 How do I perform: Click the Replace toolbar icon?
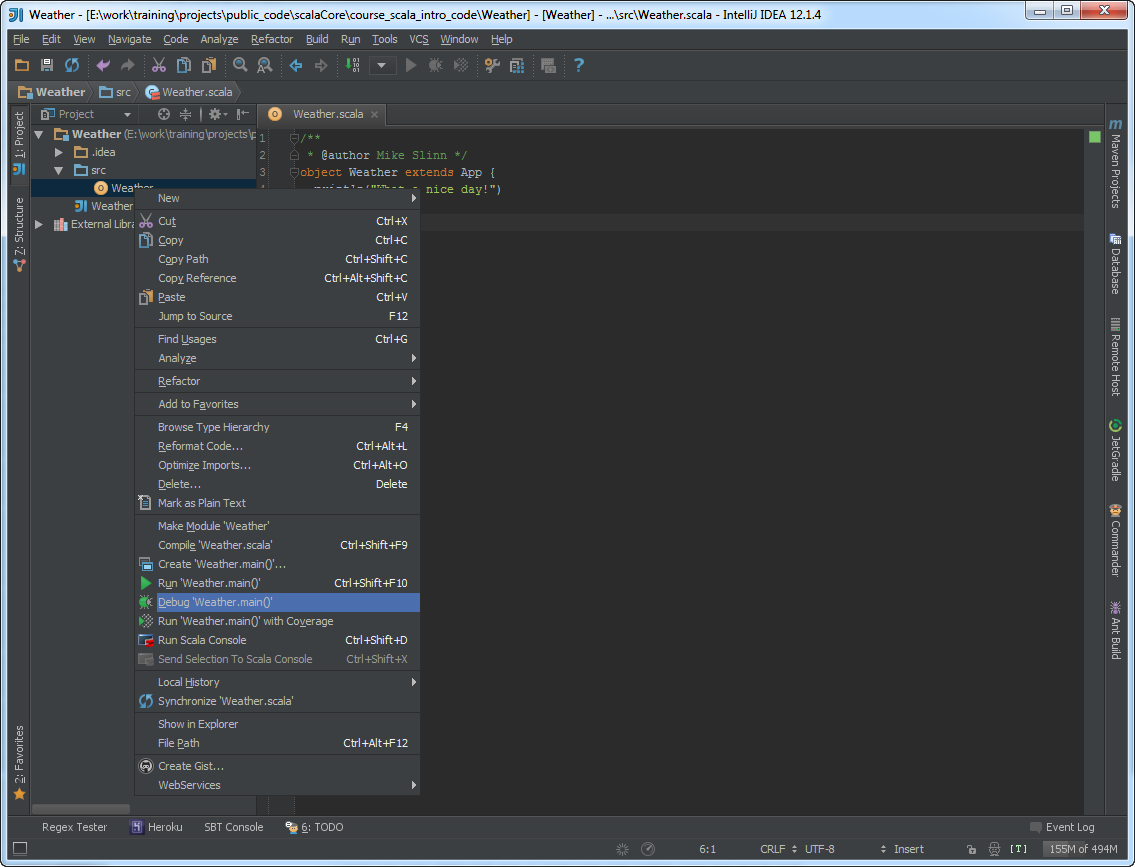click(265, 65)
